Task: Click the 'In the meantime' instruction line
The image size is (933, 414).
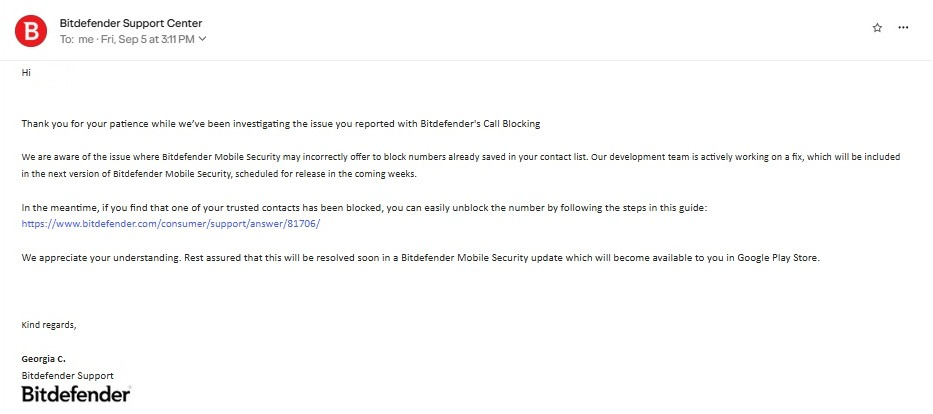Action: pyautogui.click(x=364, y=208)
